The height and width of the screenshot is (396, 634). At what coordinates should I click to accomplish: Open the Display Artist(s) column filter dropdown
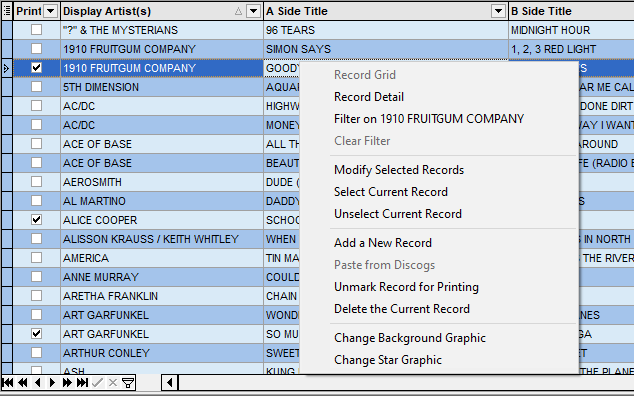[254, 11]
